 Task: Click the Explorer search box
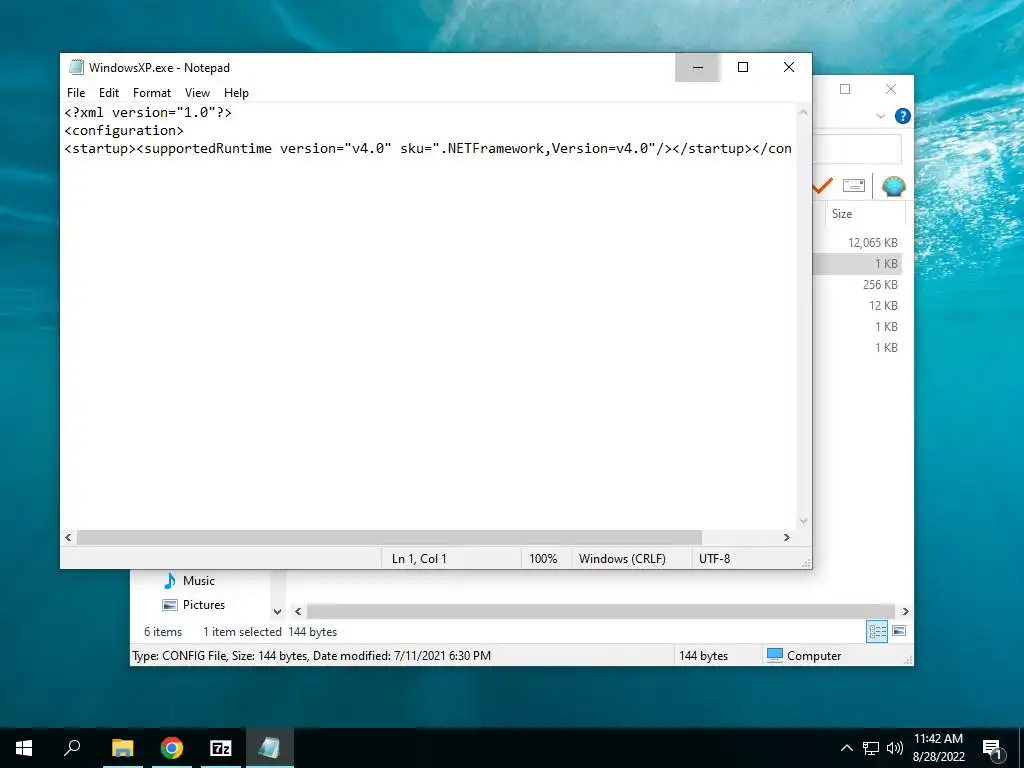click(857, 150)
